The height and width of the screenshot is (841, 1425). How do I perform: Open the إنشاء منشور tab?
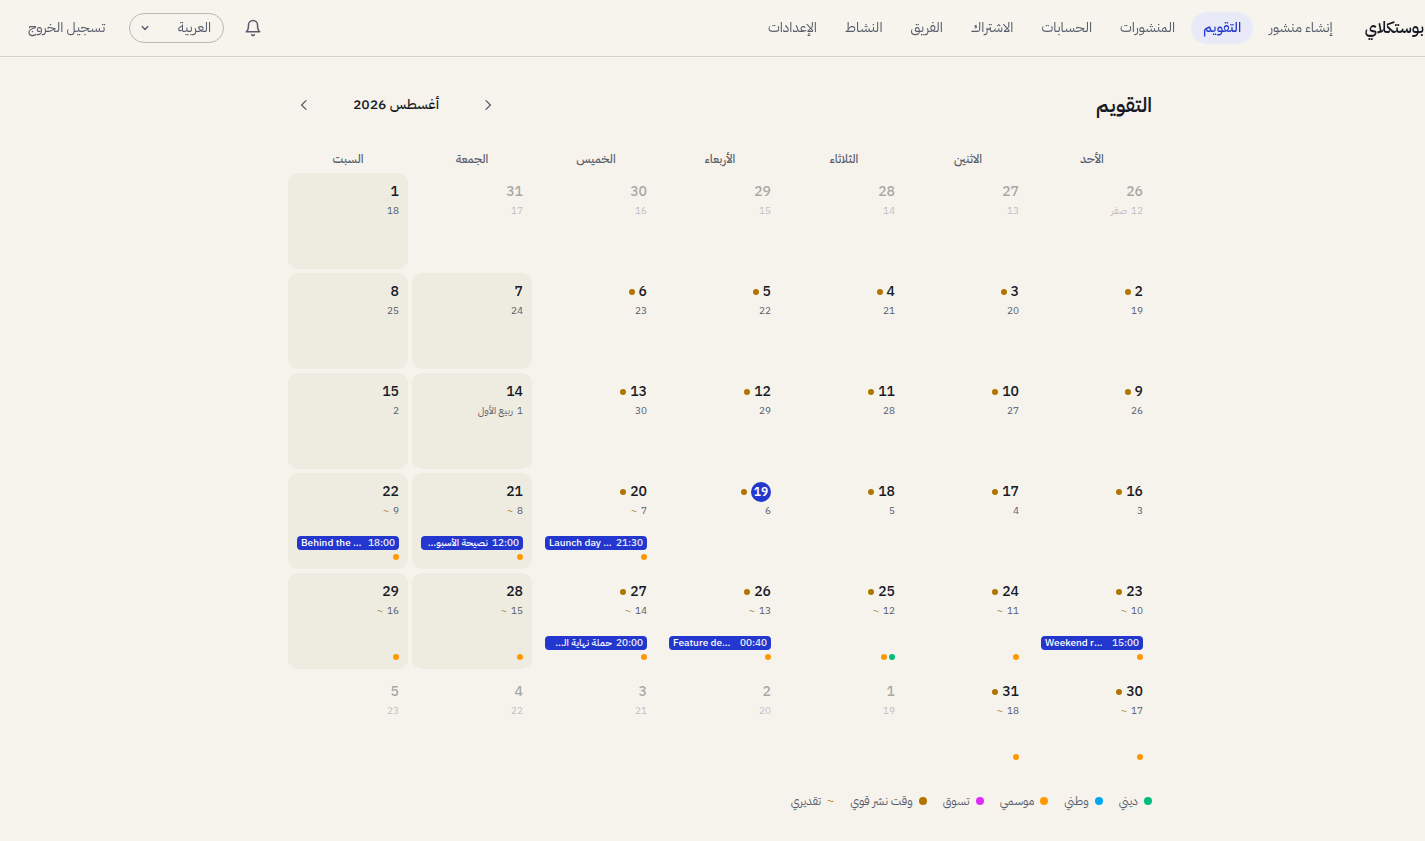pos(1300,28)
